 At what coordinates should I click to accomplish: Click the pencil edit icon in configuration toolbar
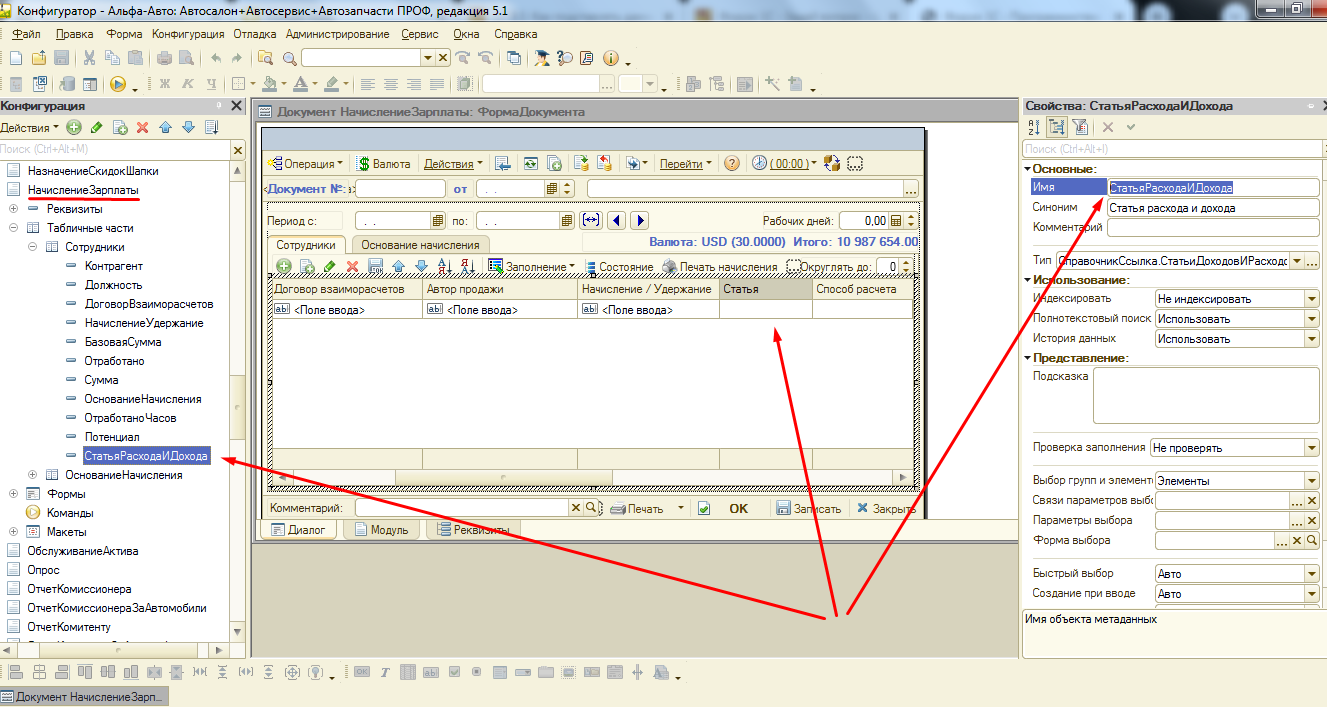(96, 128)
